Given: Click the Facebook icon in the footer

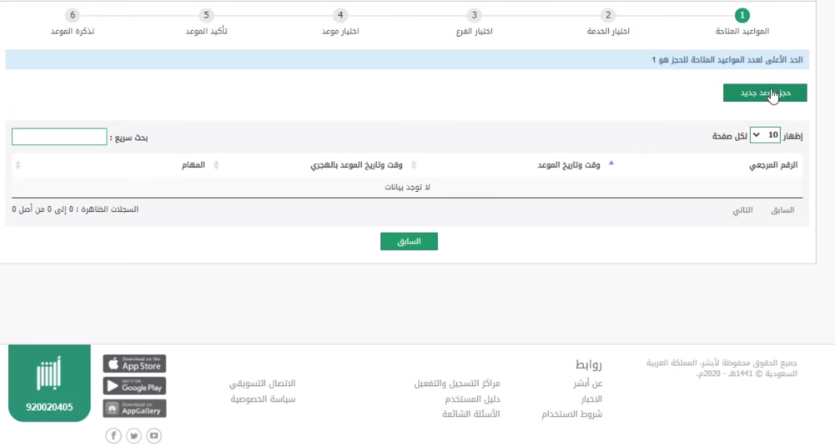Looking at the screenshot, I should click(114, 435).
